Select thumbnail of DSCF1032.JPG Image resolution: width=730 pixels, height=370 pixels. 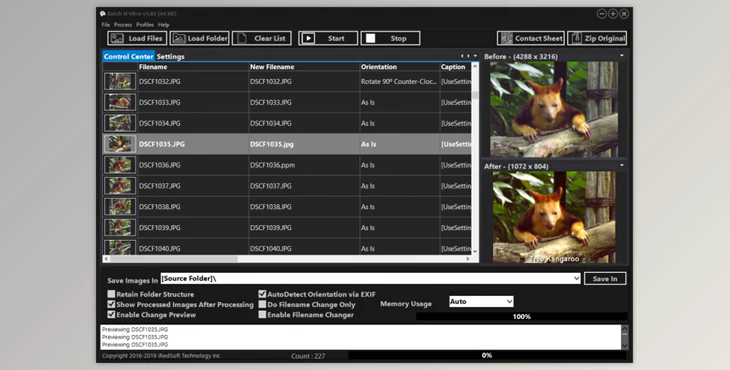click(x=120, y=81)
